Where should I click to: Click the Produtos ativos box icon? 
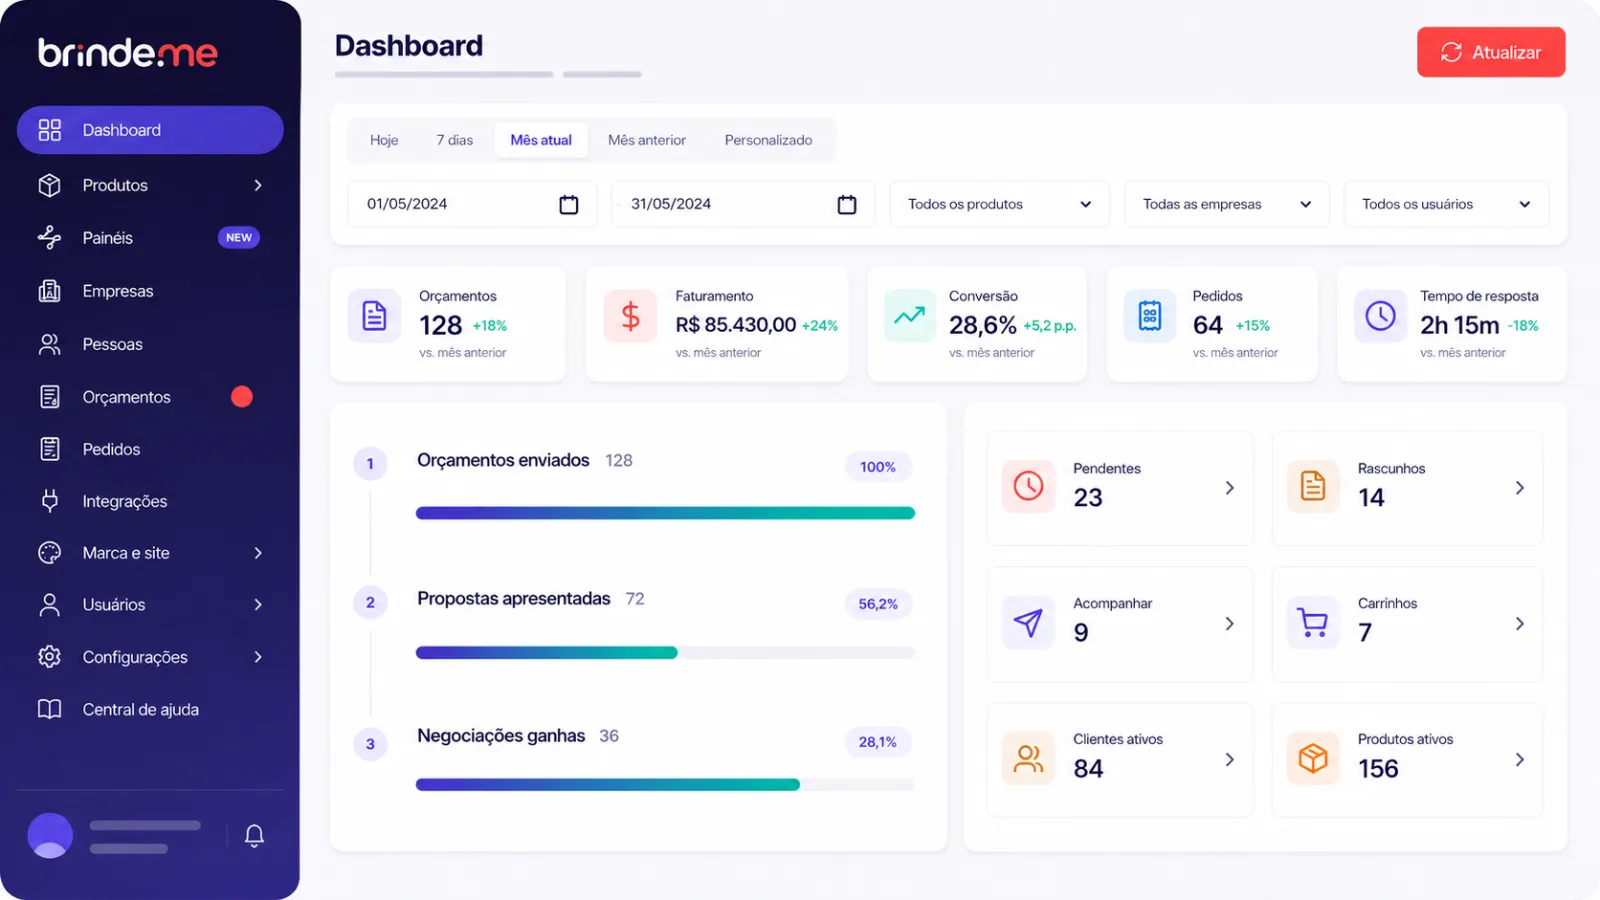click(1313, 759)
